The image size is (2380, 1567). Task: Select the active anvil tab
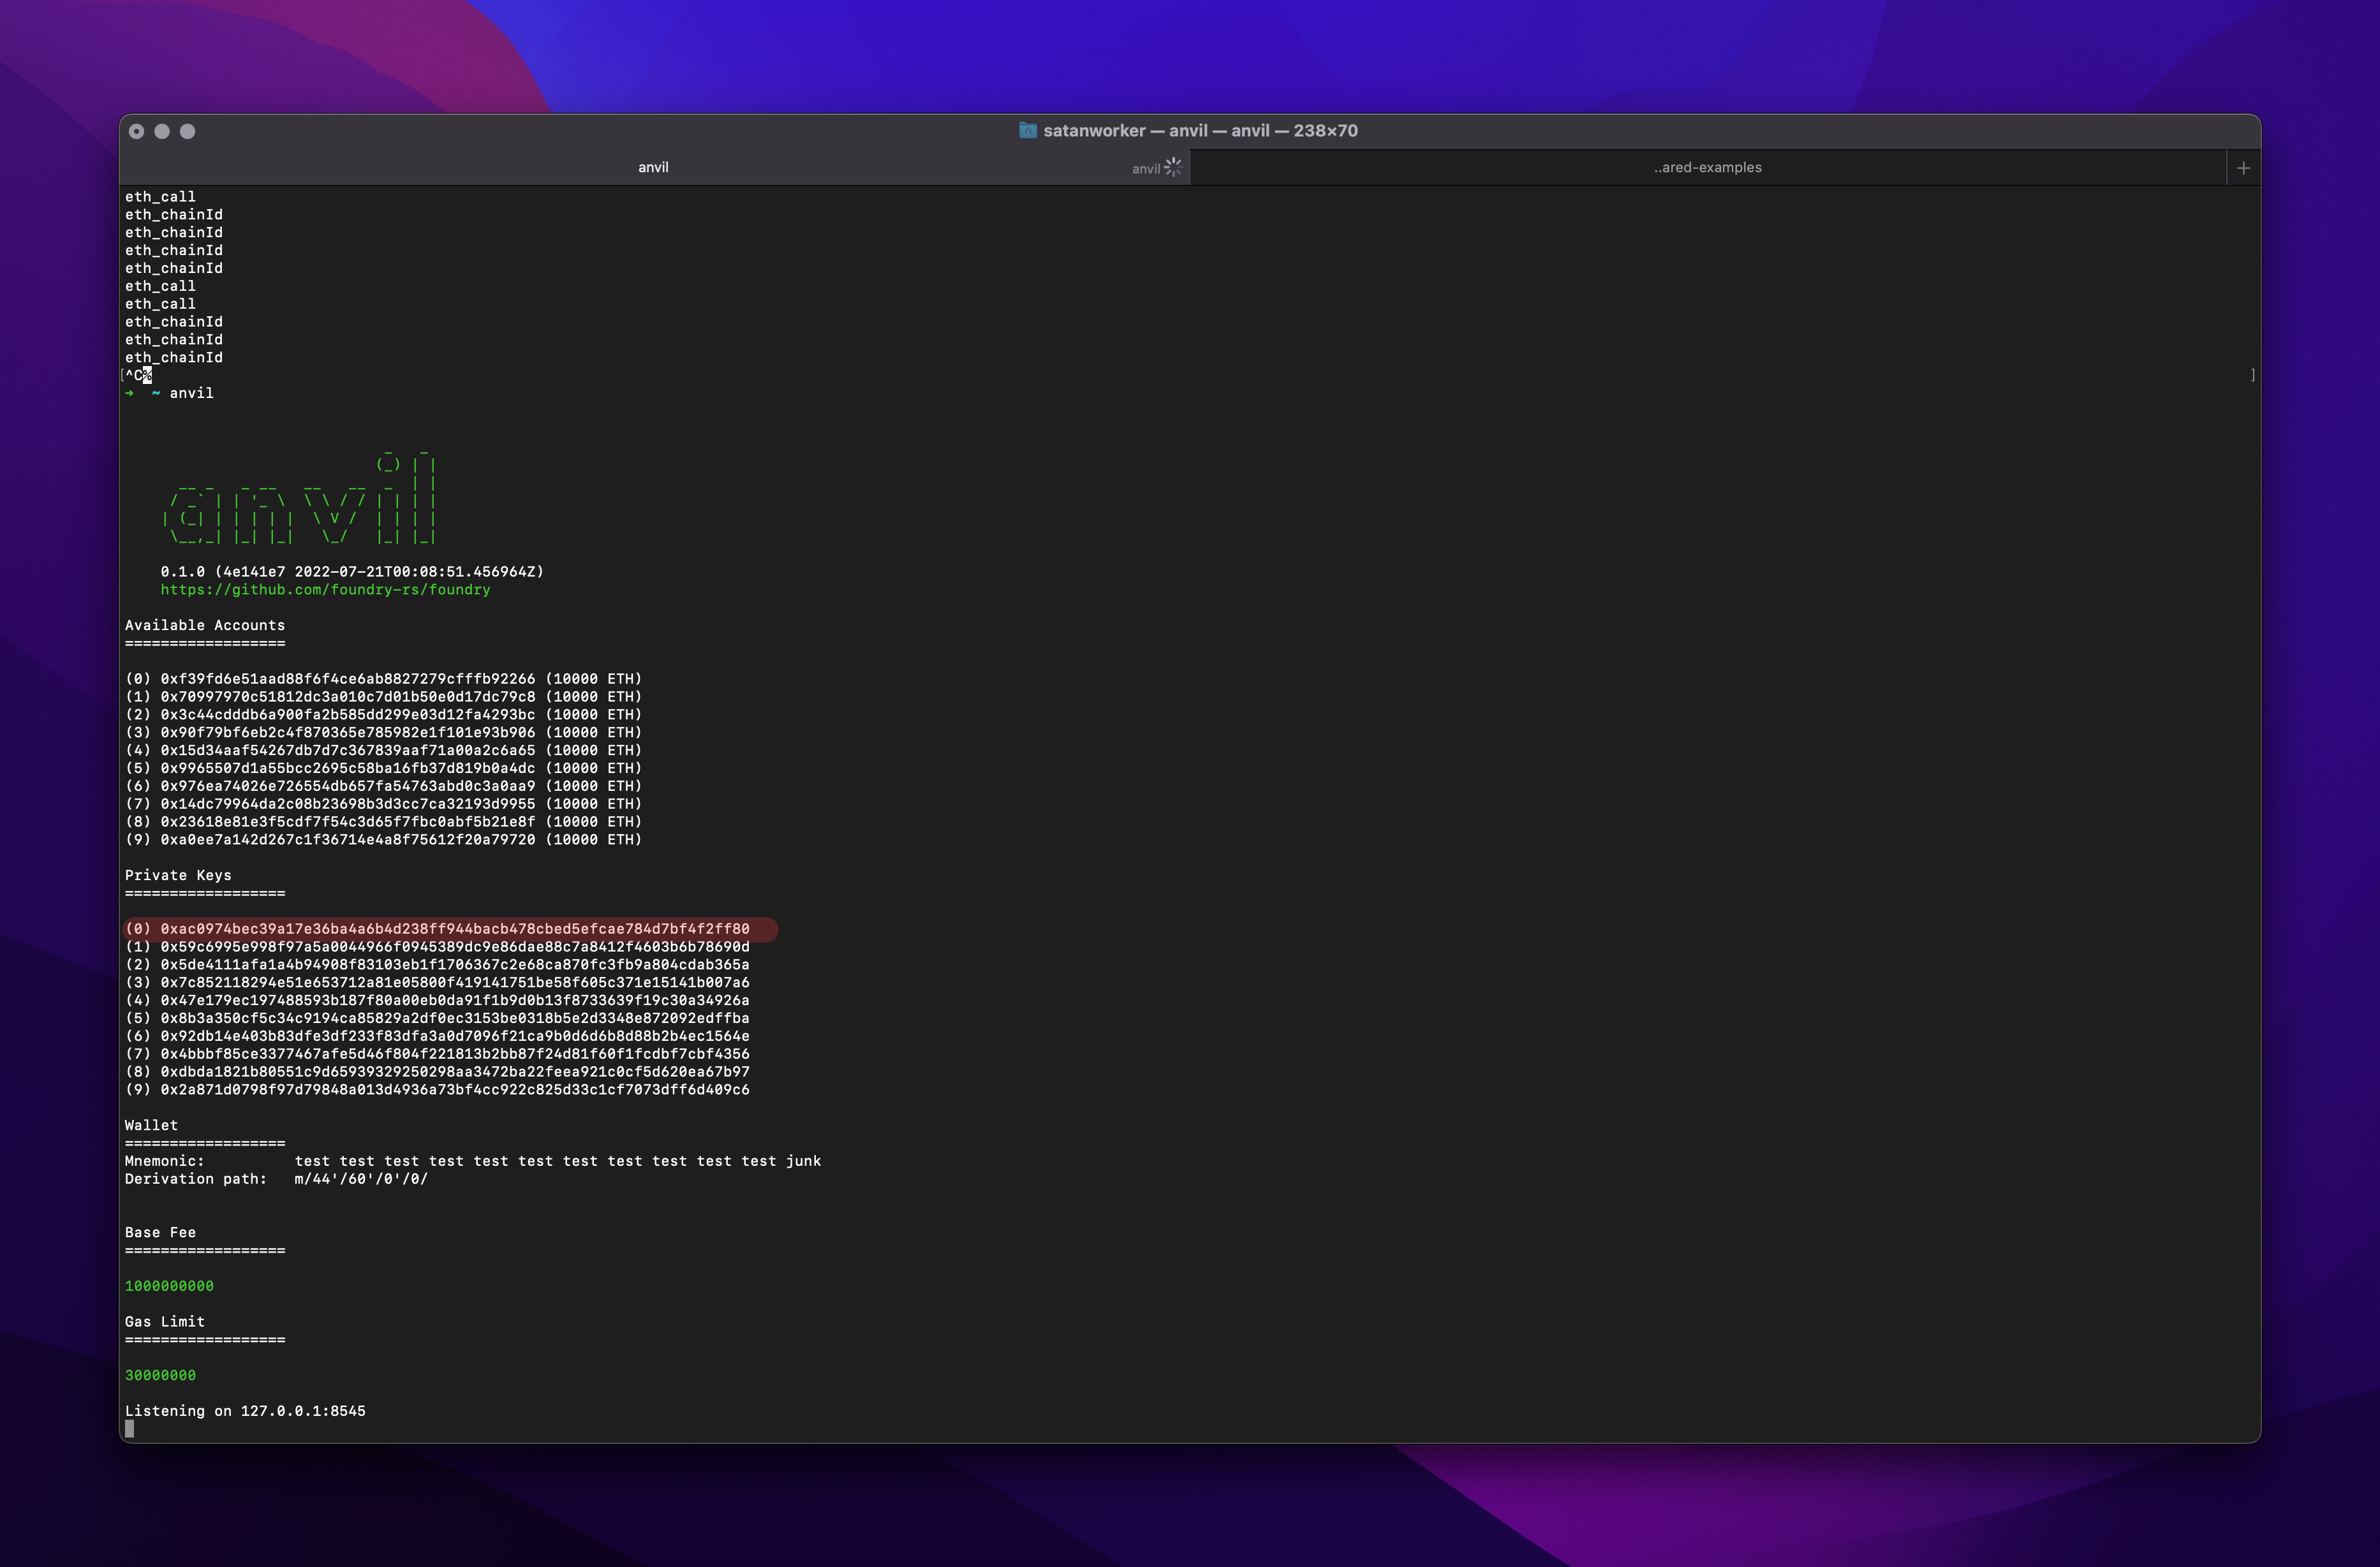pos(653,168)
